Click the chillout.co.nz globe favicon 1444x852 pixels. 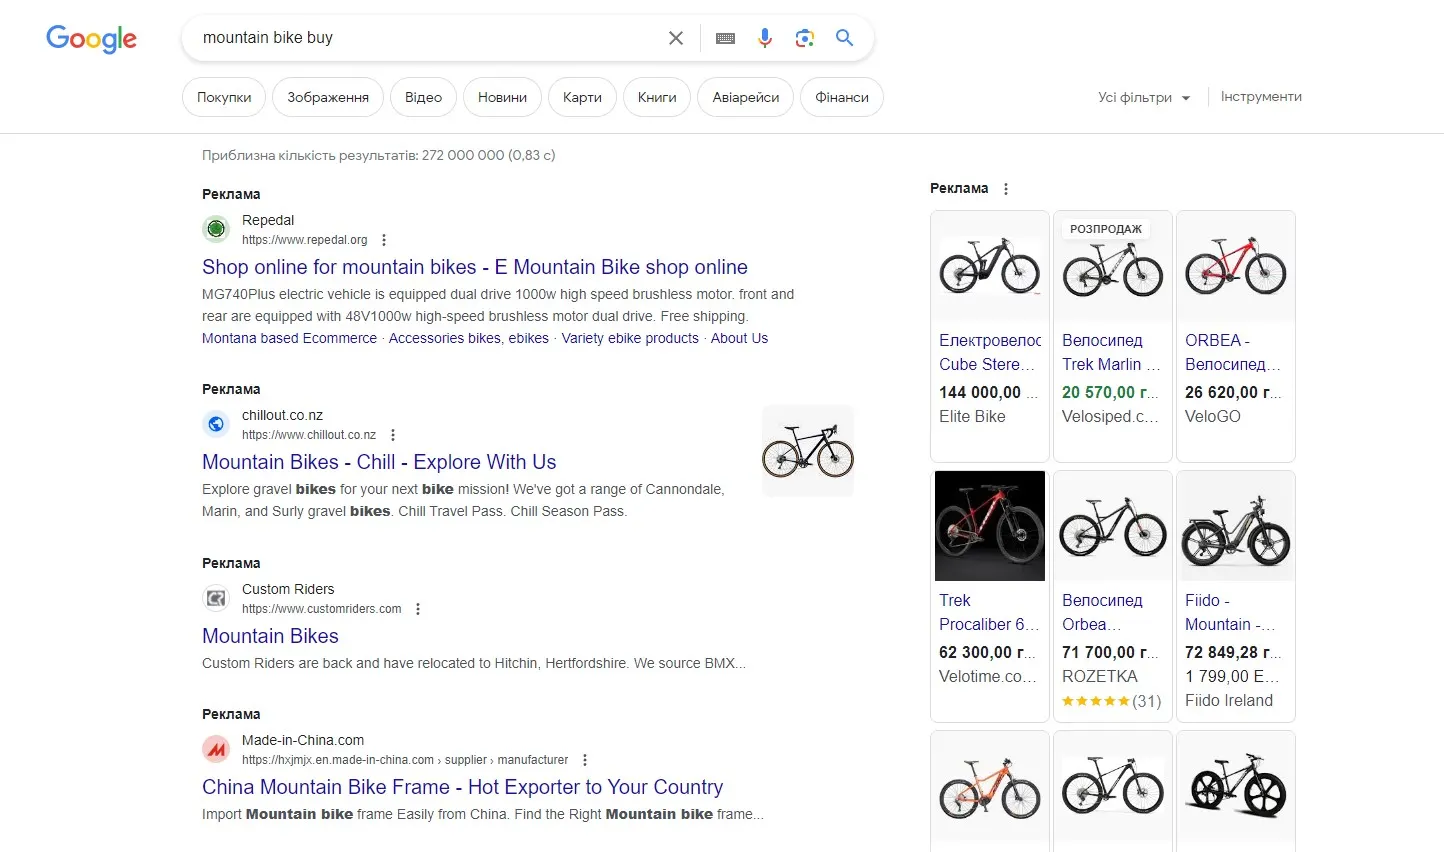pos(216,424)
